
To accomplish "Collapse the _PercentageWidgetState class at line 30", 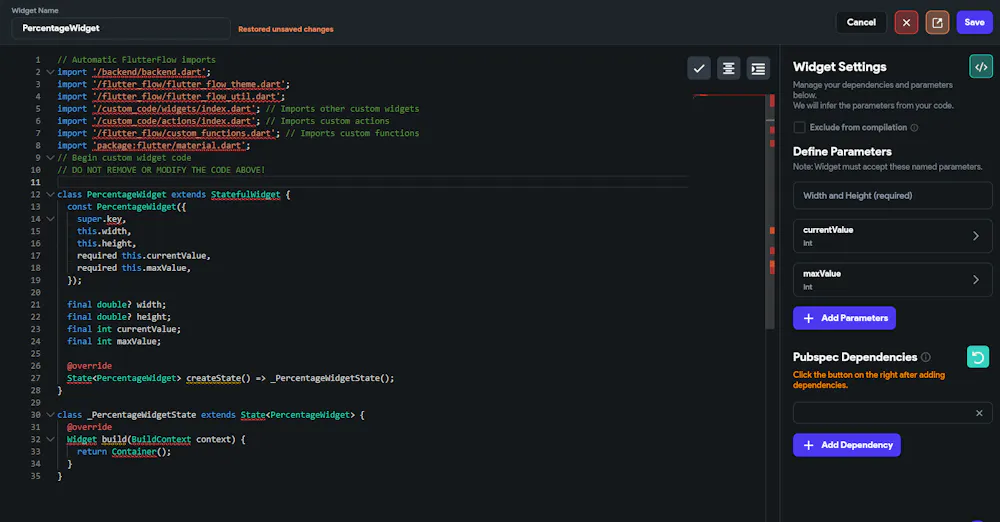I will click(x=50, y=415).
